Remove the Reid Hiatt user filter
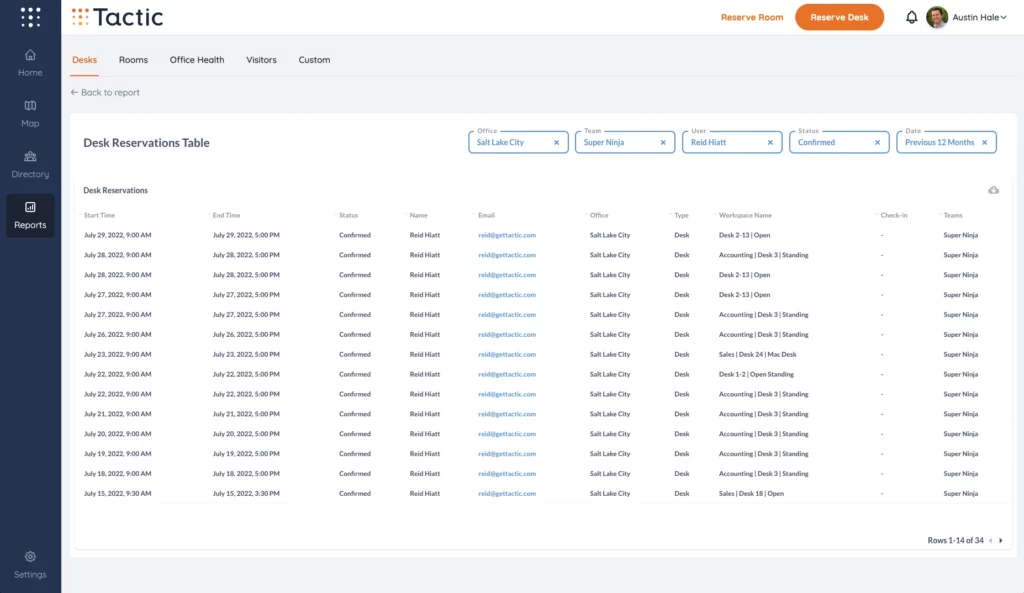The image size is (1024, 593). pyautogui.click(x=770, y=142)
